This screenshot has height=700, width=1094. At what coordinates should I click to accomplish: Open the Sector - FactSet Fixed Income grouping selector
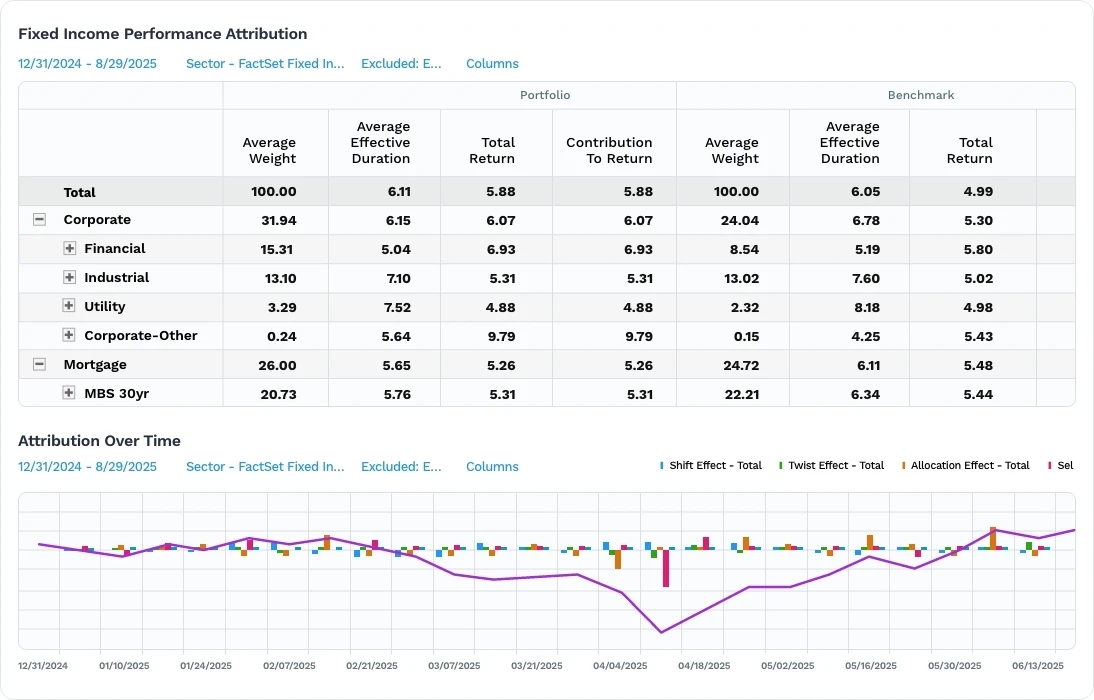pyautogui.click(x=264, y=63)
